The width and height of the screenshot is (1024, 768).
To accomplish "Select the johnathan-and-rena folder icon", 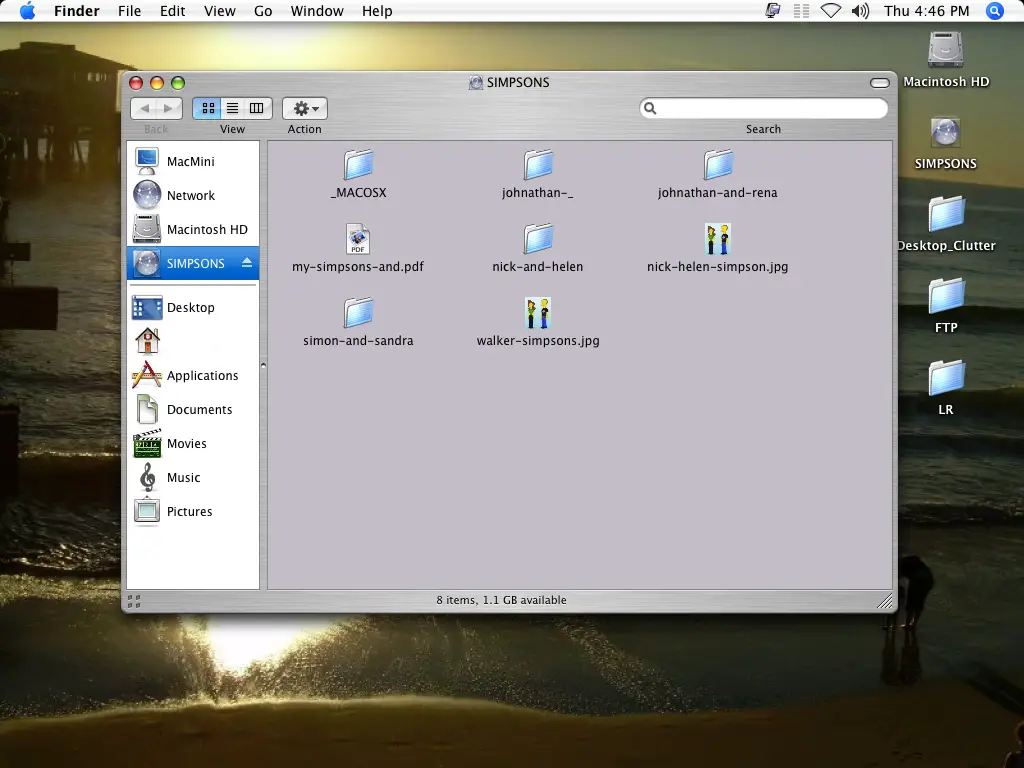I will pyautogui.click(x=718, y=165).
